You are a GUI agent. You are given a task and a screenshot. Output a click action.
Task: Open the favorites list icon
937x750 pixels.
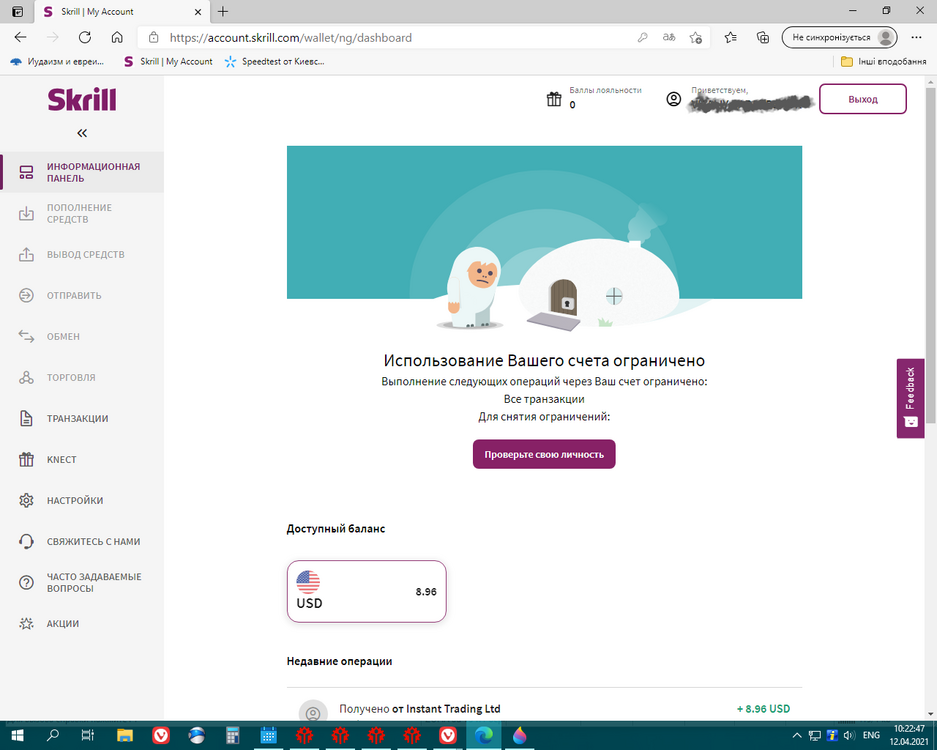click(x=730, y=38)
